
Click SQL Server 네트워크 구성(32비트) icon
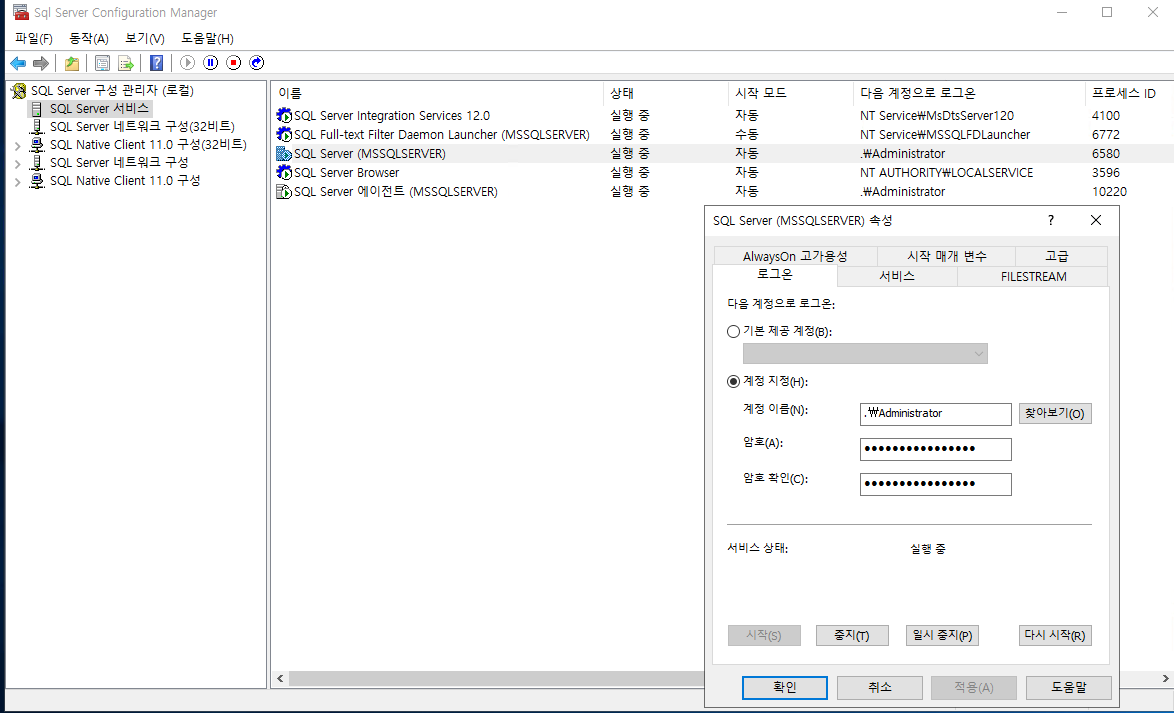37,127
